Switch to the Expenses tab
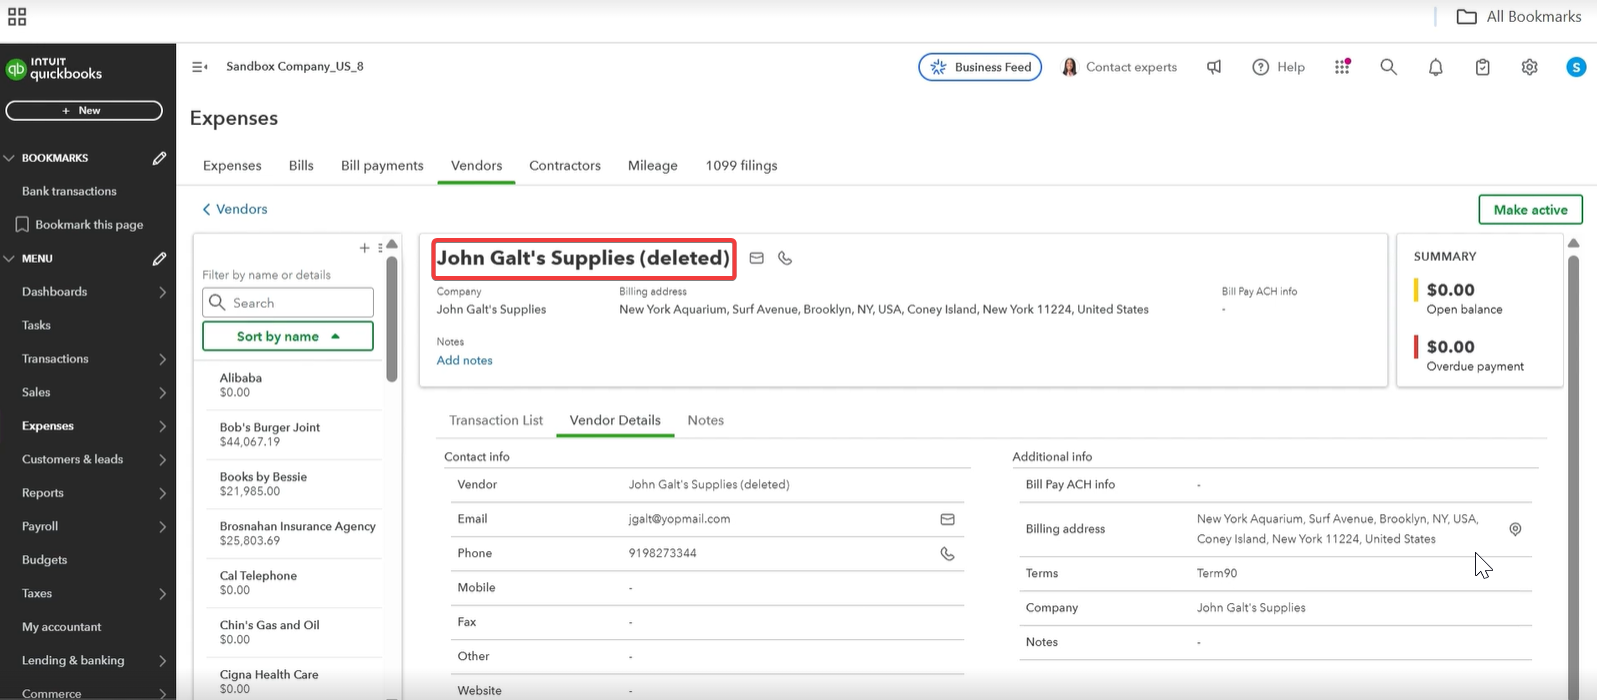The width and height of the screenshot is (1597, 700). click(x=232, y=166)
